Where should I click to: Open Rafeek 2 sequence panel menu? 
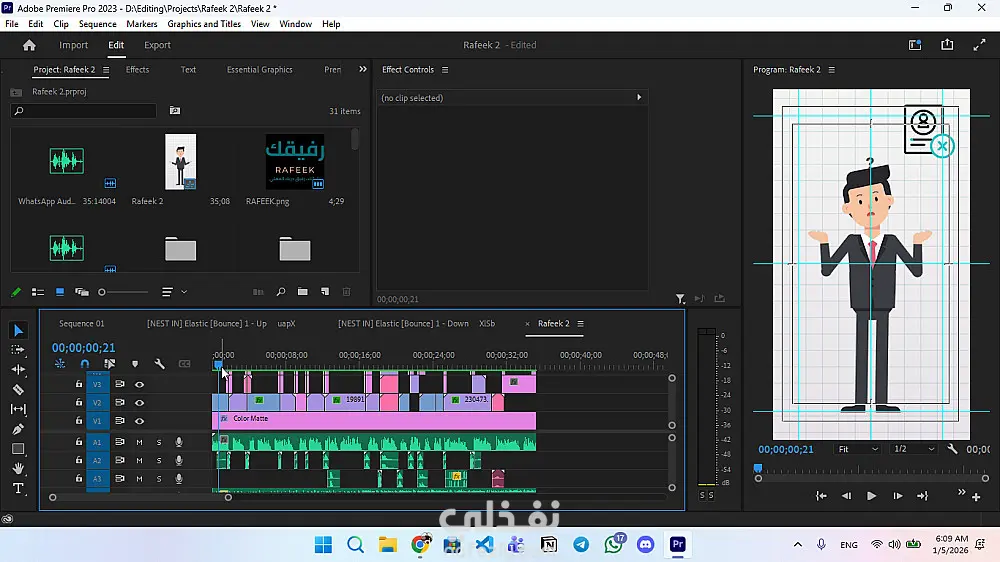580,323
